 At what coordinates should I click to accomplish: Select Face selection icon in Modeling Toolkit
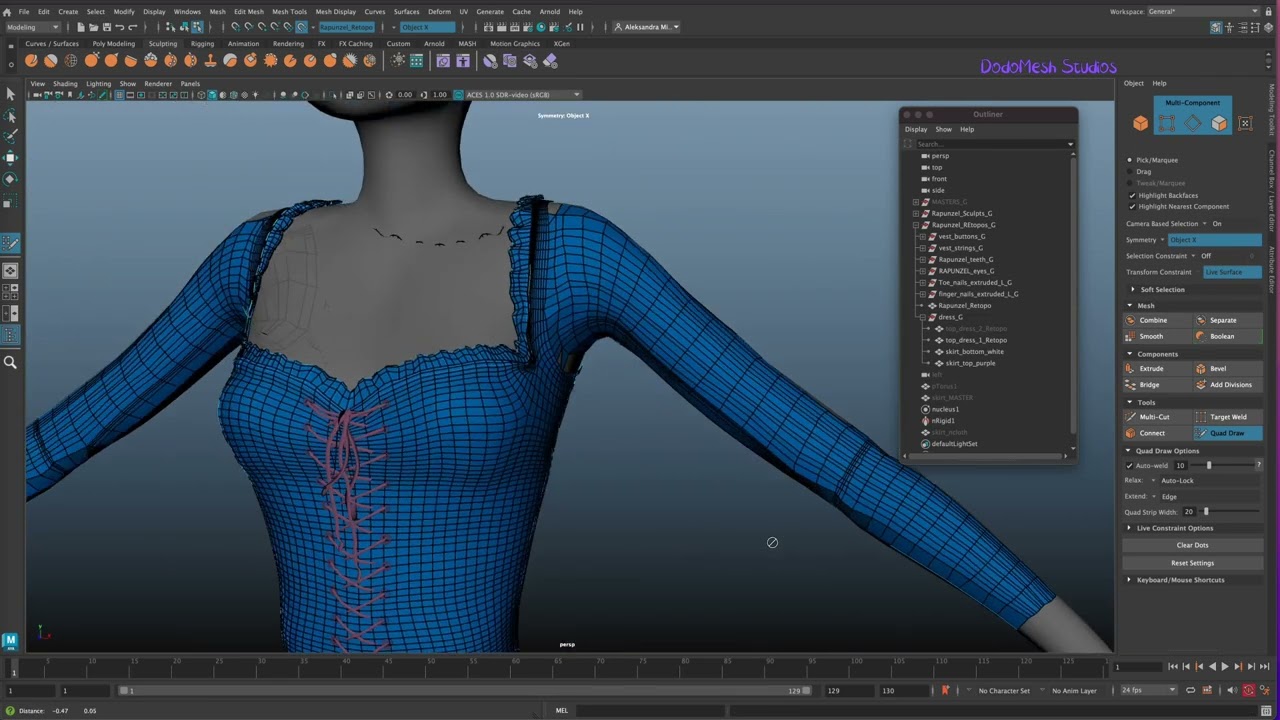[x=1219, y=123]
